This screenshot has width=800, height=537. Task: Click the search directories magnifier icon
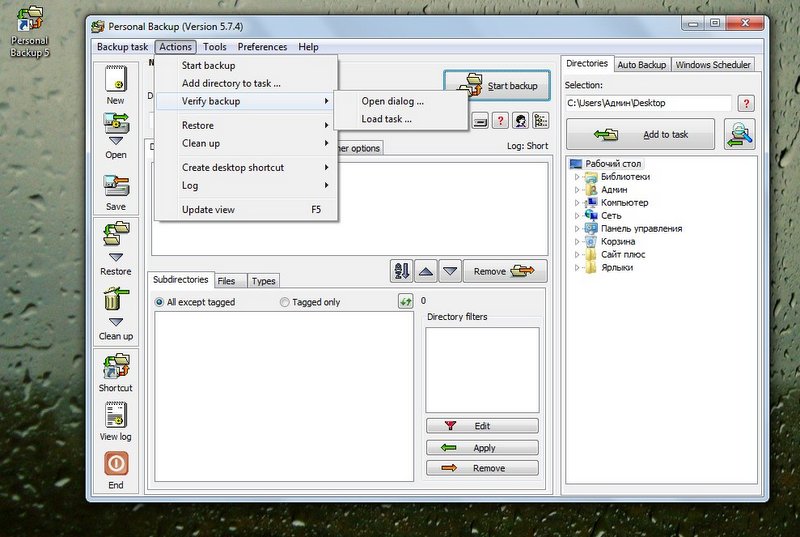pos(739,135)
